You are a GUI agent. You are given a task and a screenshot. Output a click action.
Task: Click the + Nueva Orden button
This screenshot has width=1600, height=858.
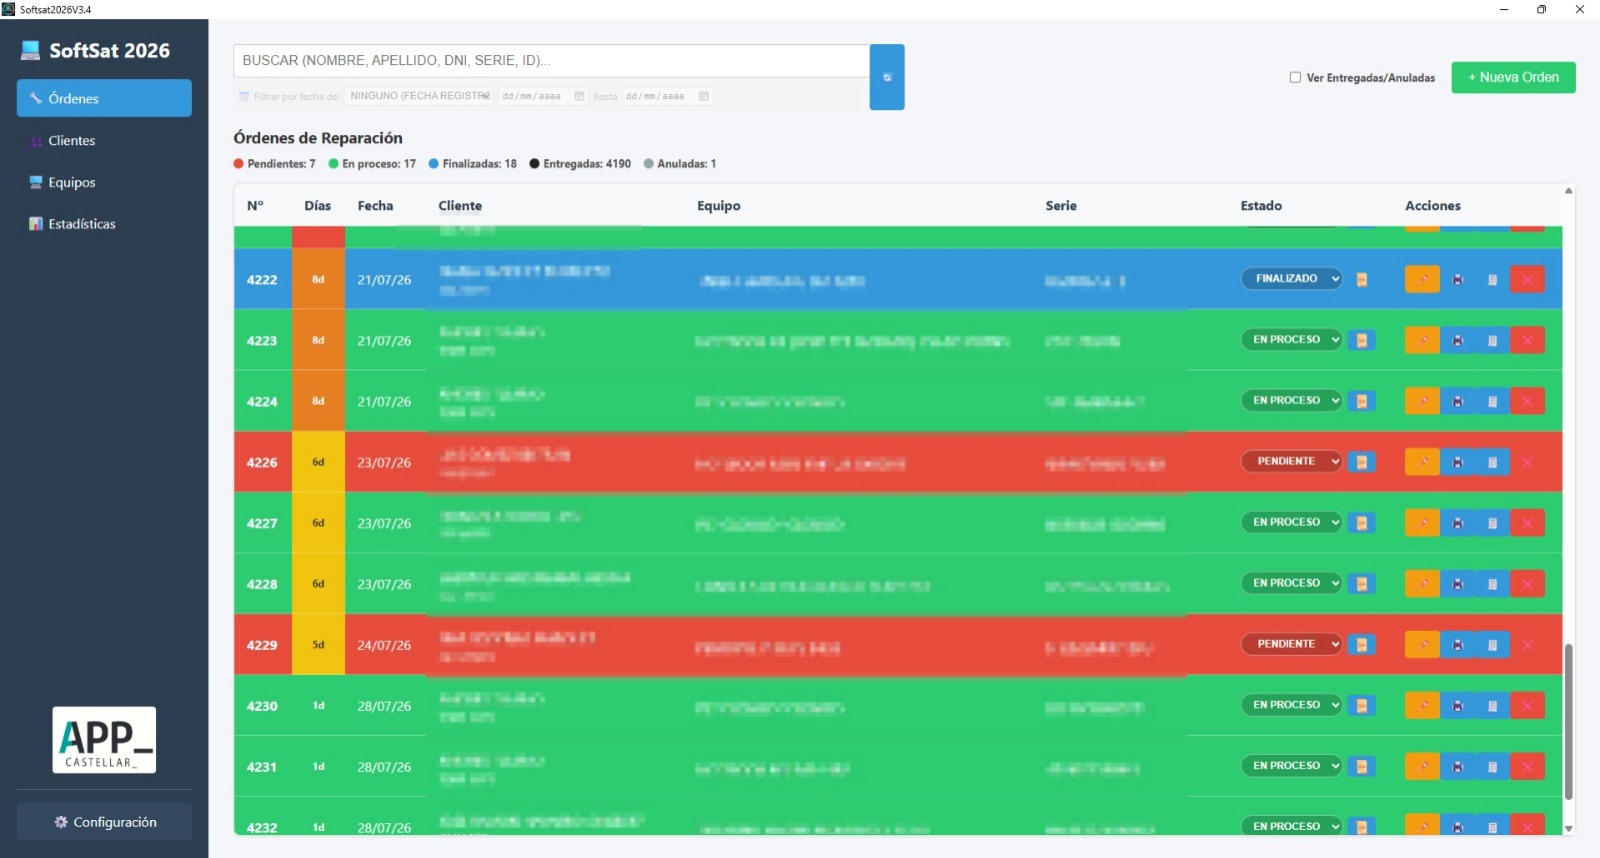[1513, 77]
